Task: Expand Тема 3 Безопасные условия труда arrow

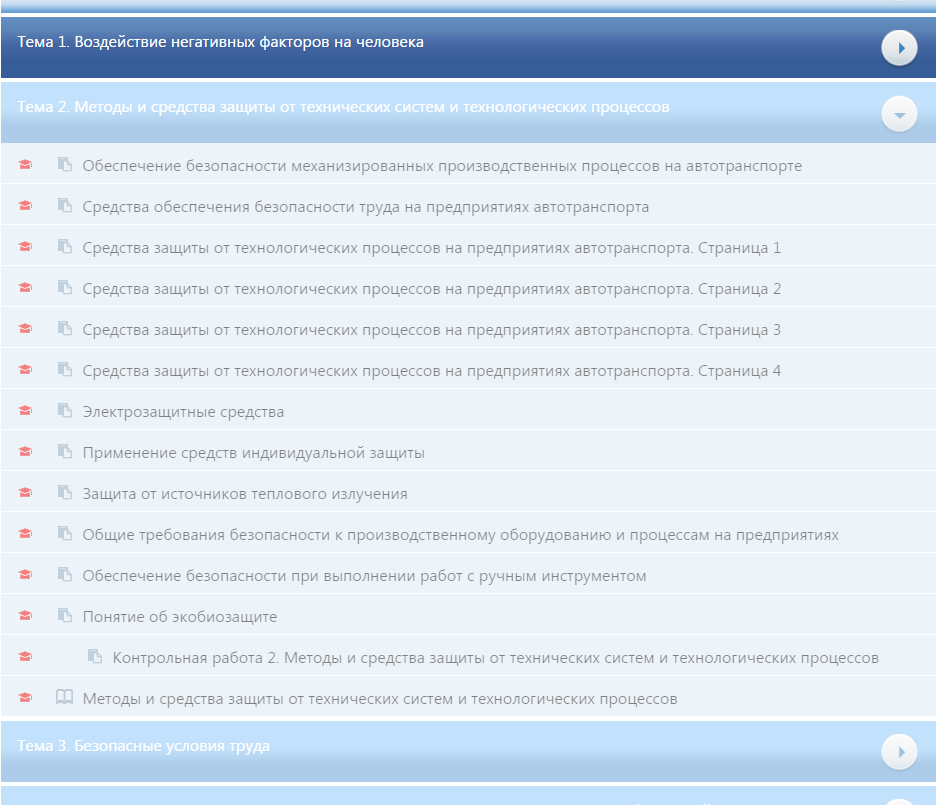Action: pos(899,752)
